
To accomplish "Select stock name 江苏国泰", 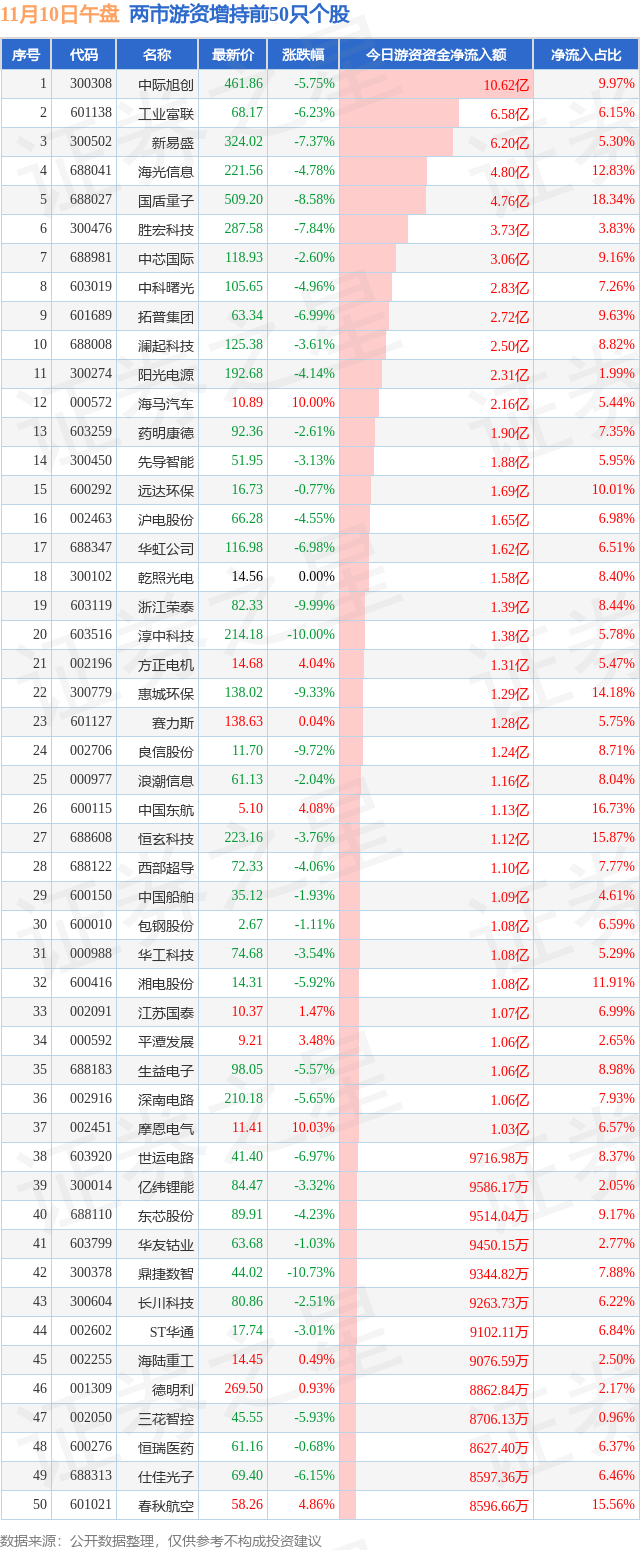I will point(167,1013).
